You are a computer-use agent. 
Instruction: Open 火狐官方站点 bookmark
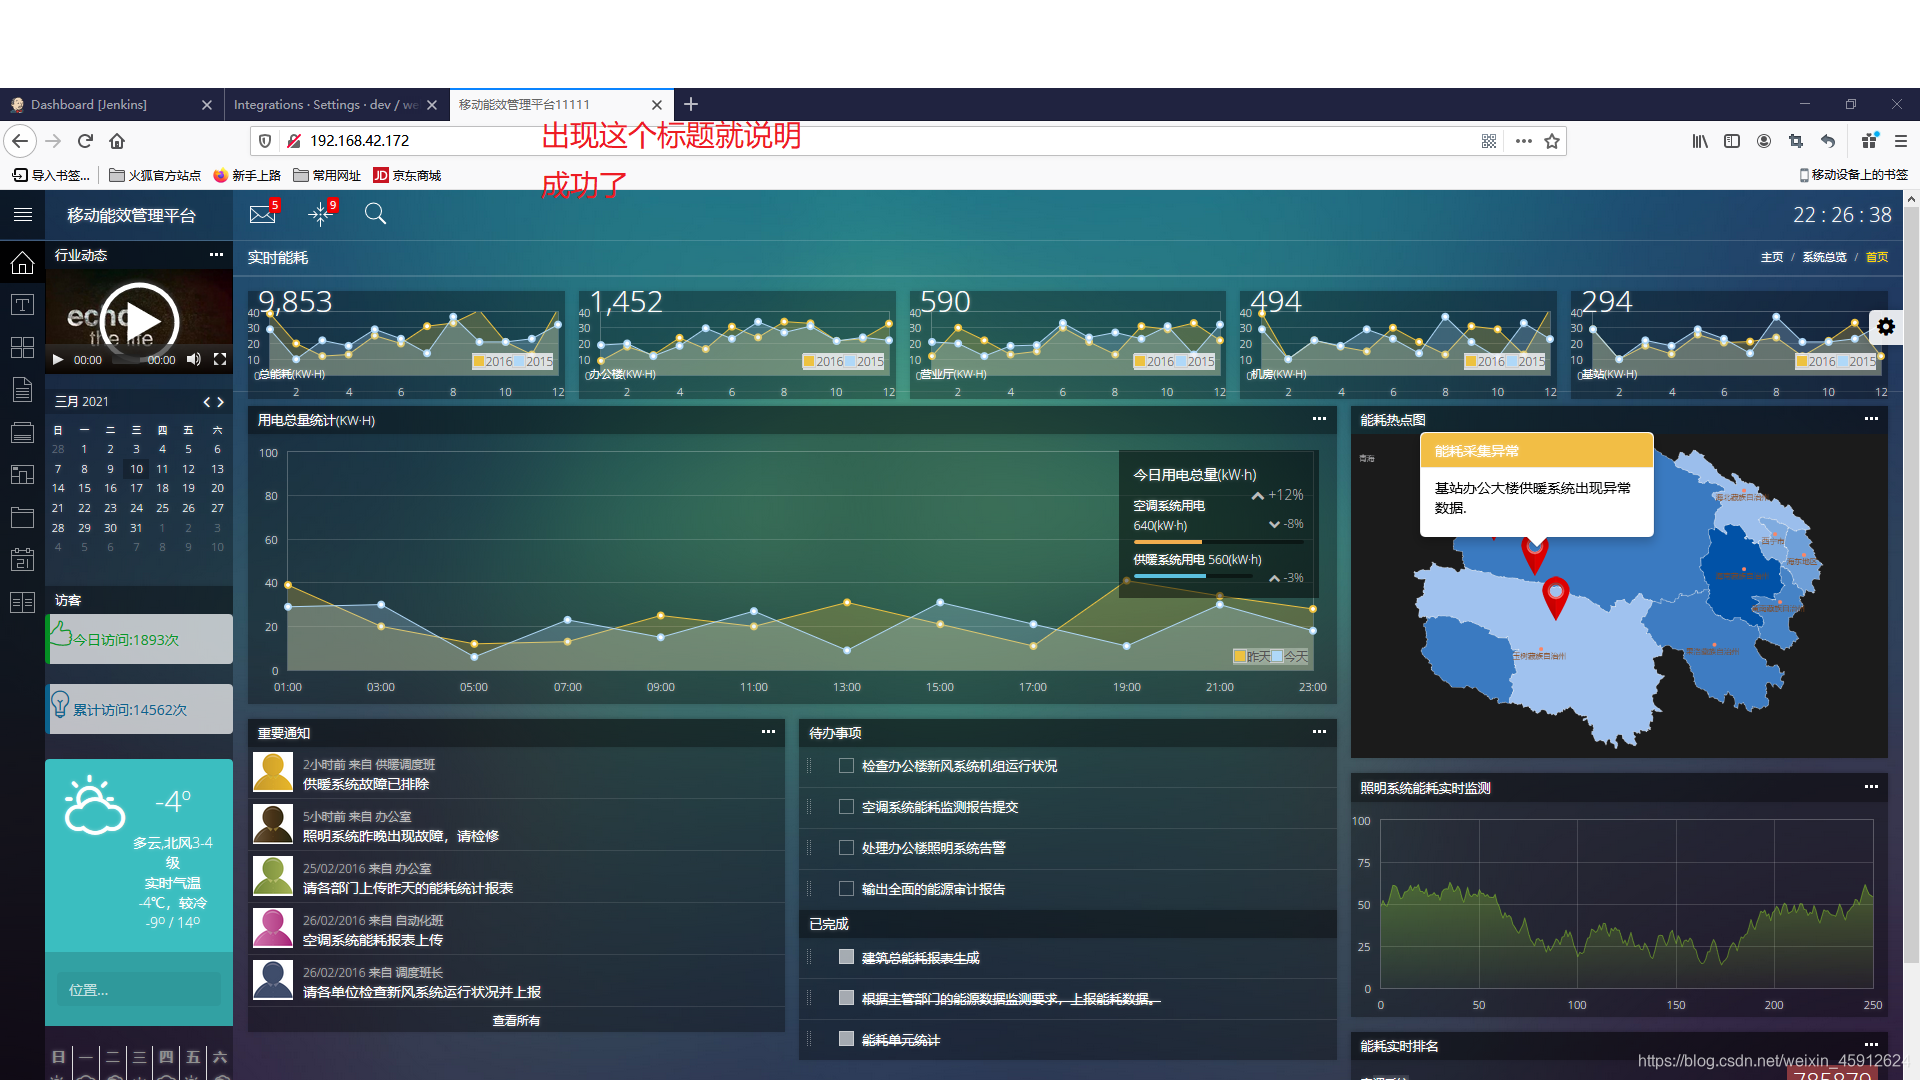click(155, 175)
